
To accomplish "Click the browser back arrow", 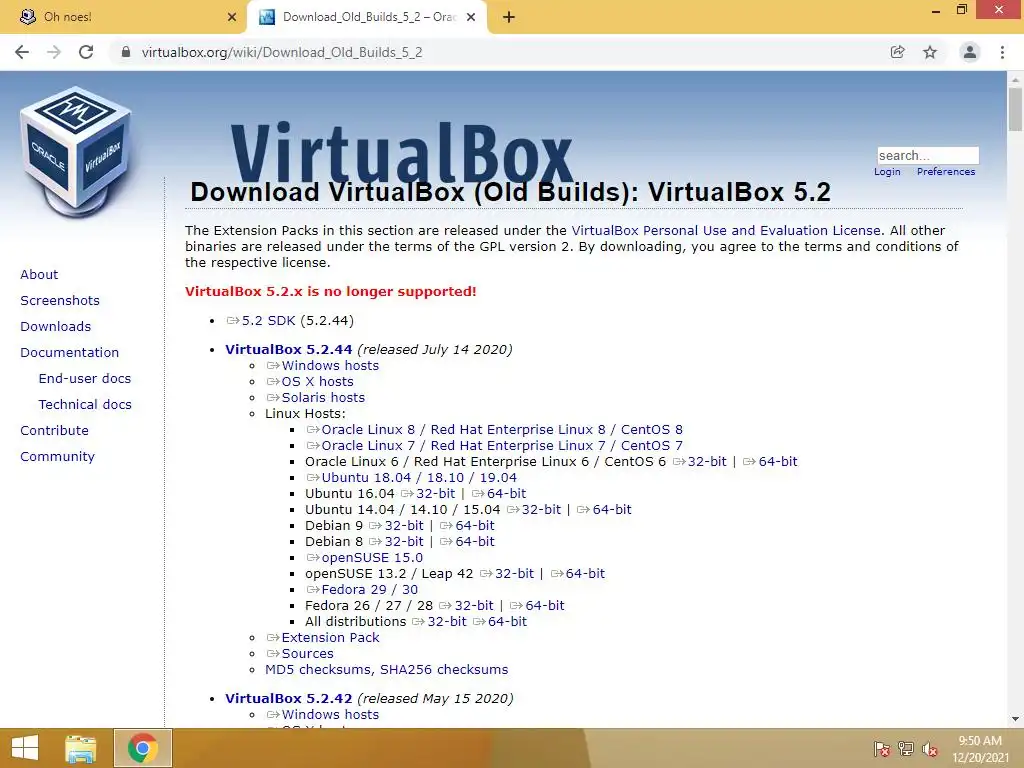I will pos(22,52).
